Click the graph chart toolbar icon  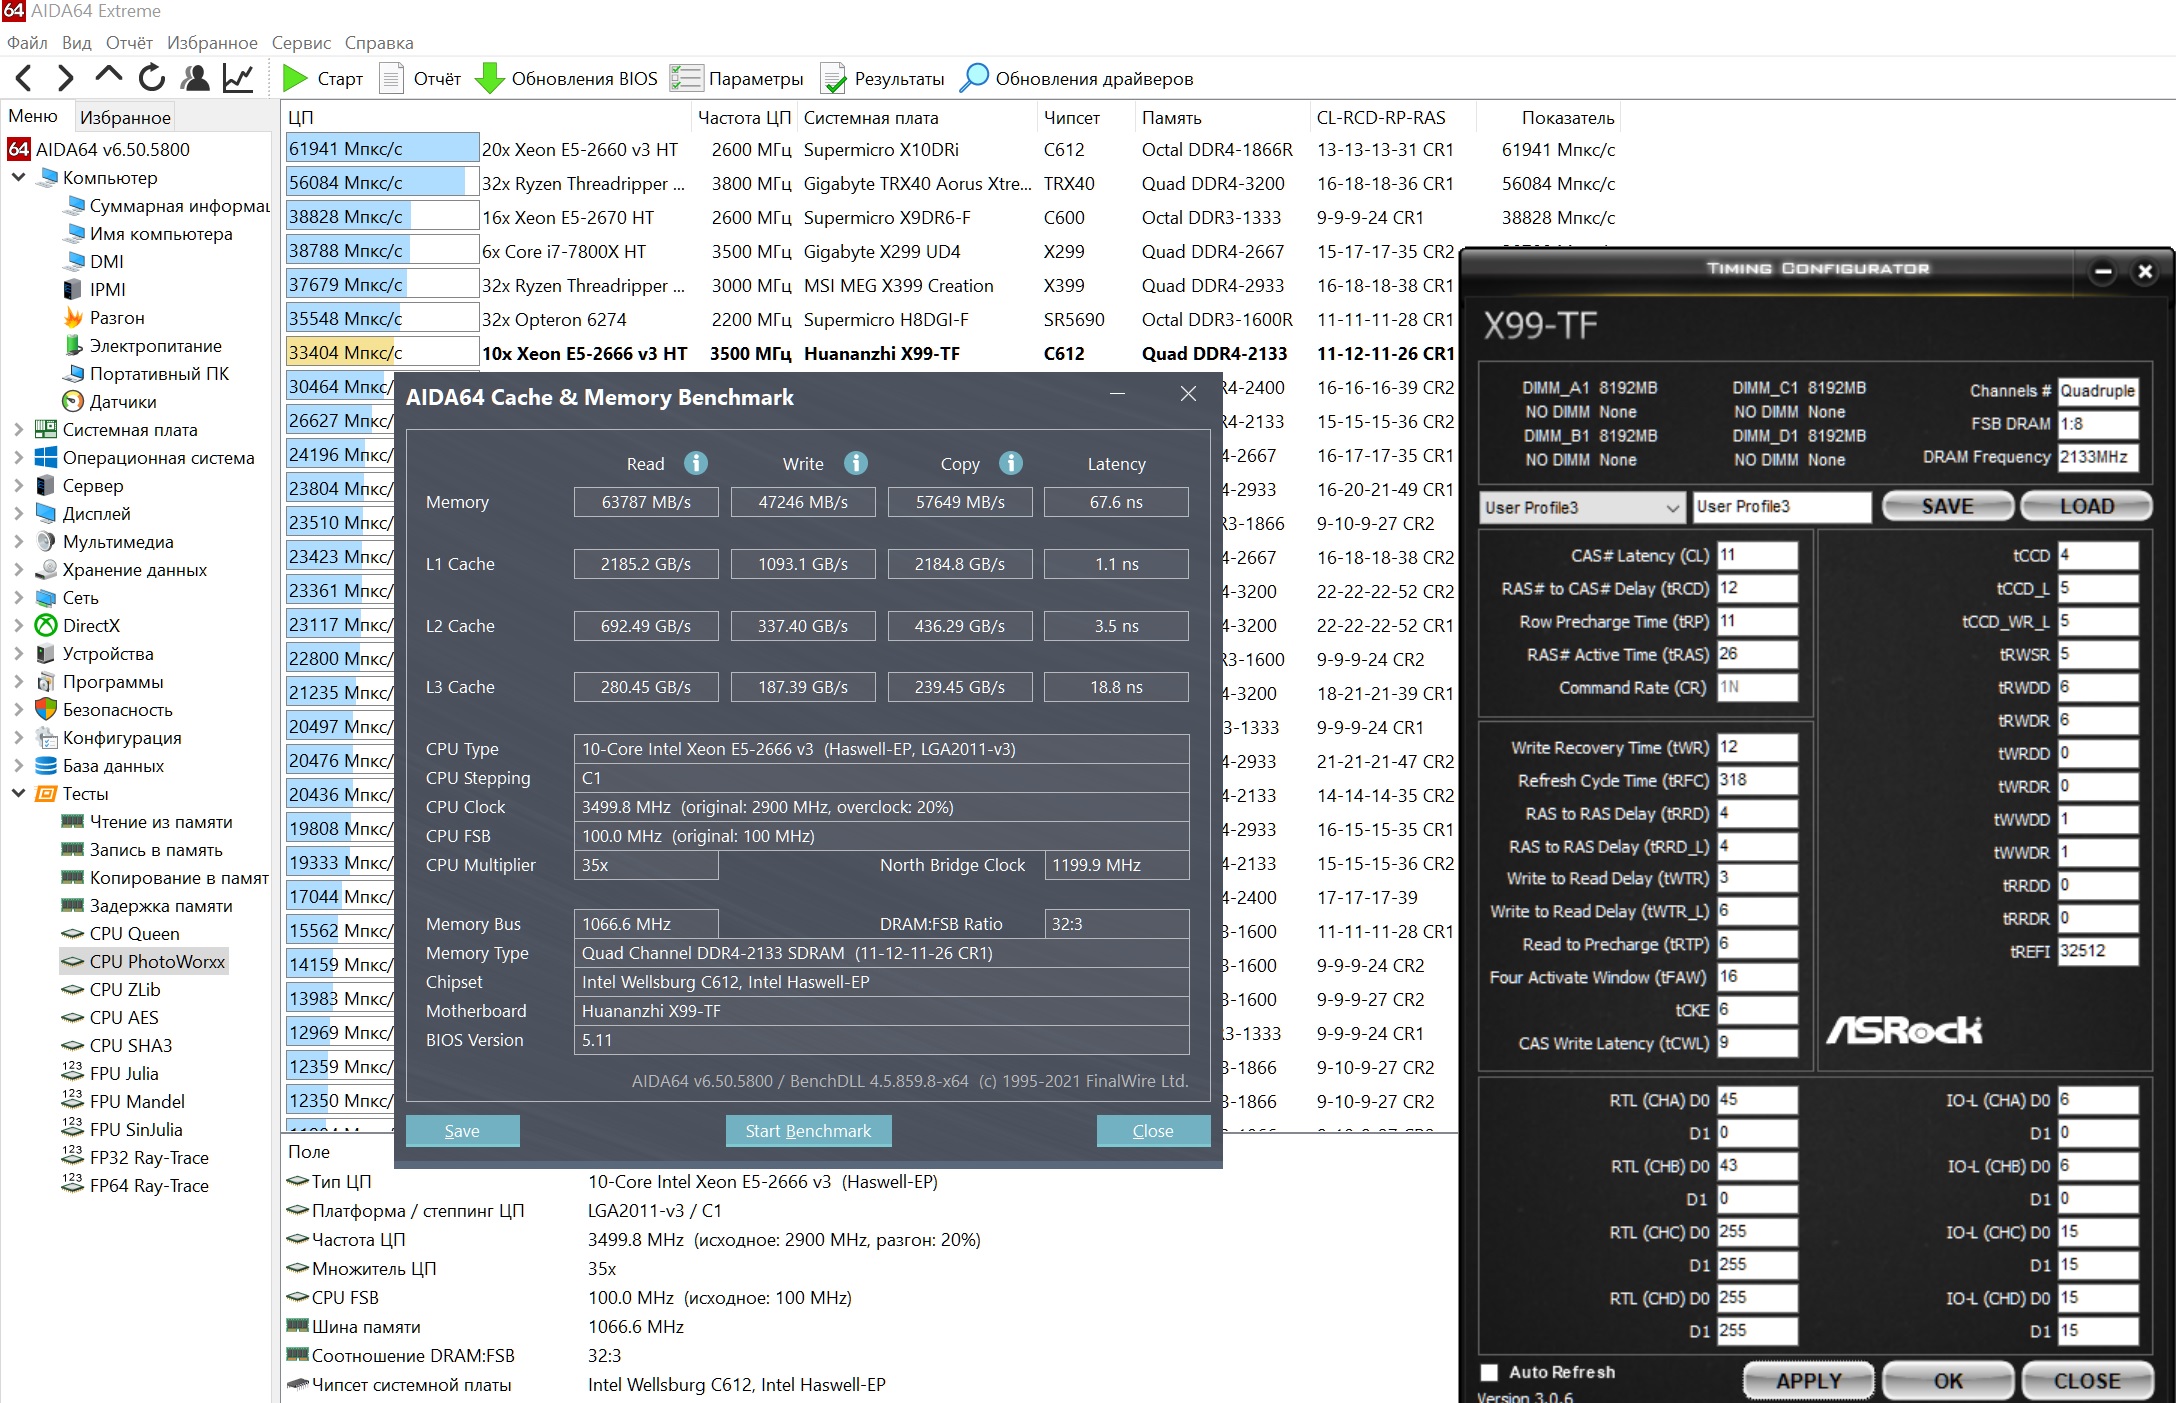tap(238, 78)
